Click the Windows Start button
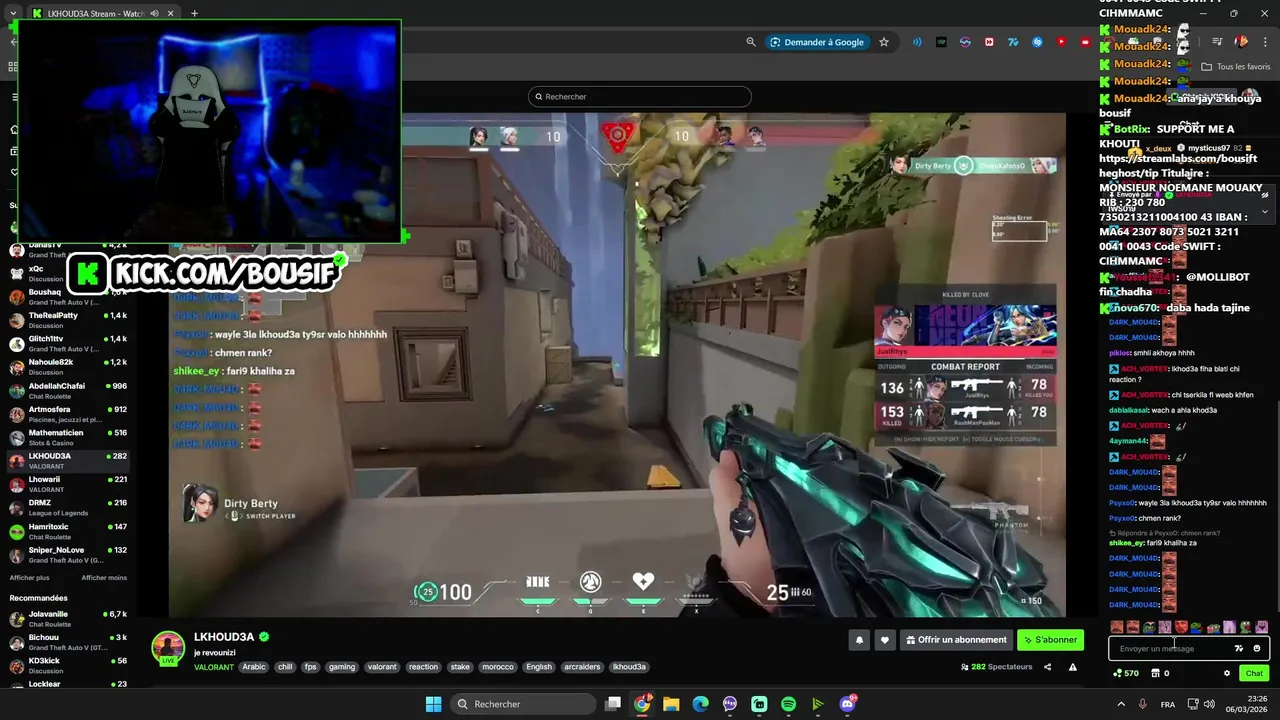Viewport: 1280px width, 720px height. pyautogui.click(x=433, y=704)
